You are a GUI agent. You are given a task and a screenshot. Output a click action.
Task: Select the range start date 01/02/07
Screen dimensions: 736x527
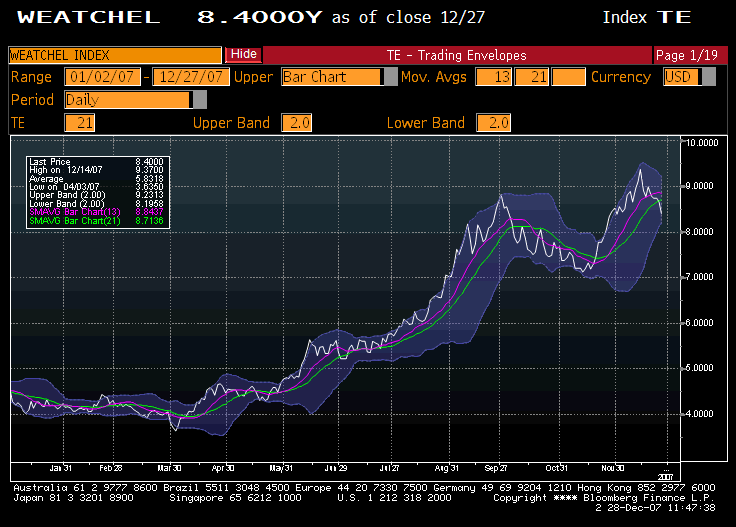tap(102, 77)
